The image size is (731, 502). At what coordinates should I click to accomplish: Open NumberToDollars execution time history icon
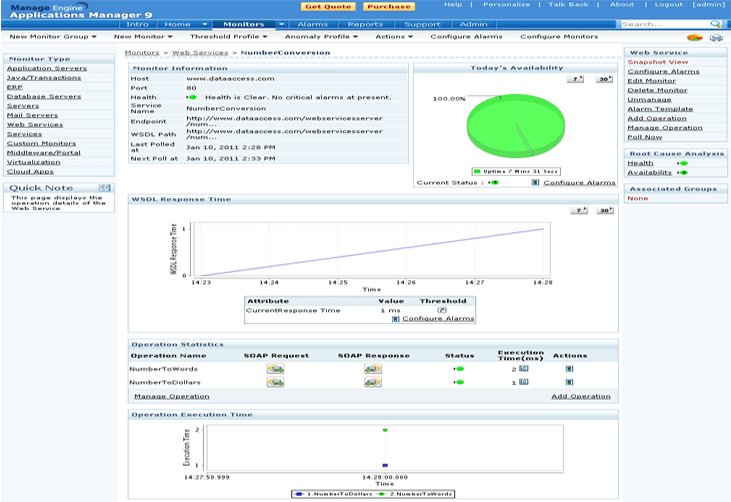pos(524,382)
